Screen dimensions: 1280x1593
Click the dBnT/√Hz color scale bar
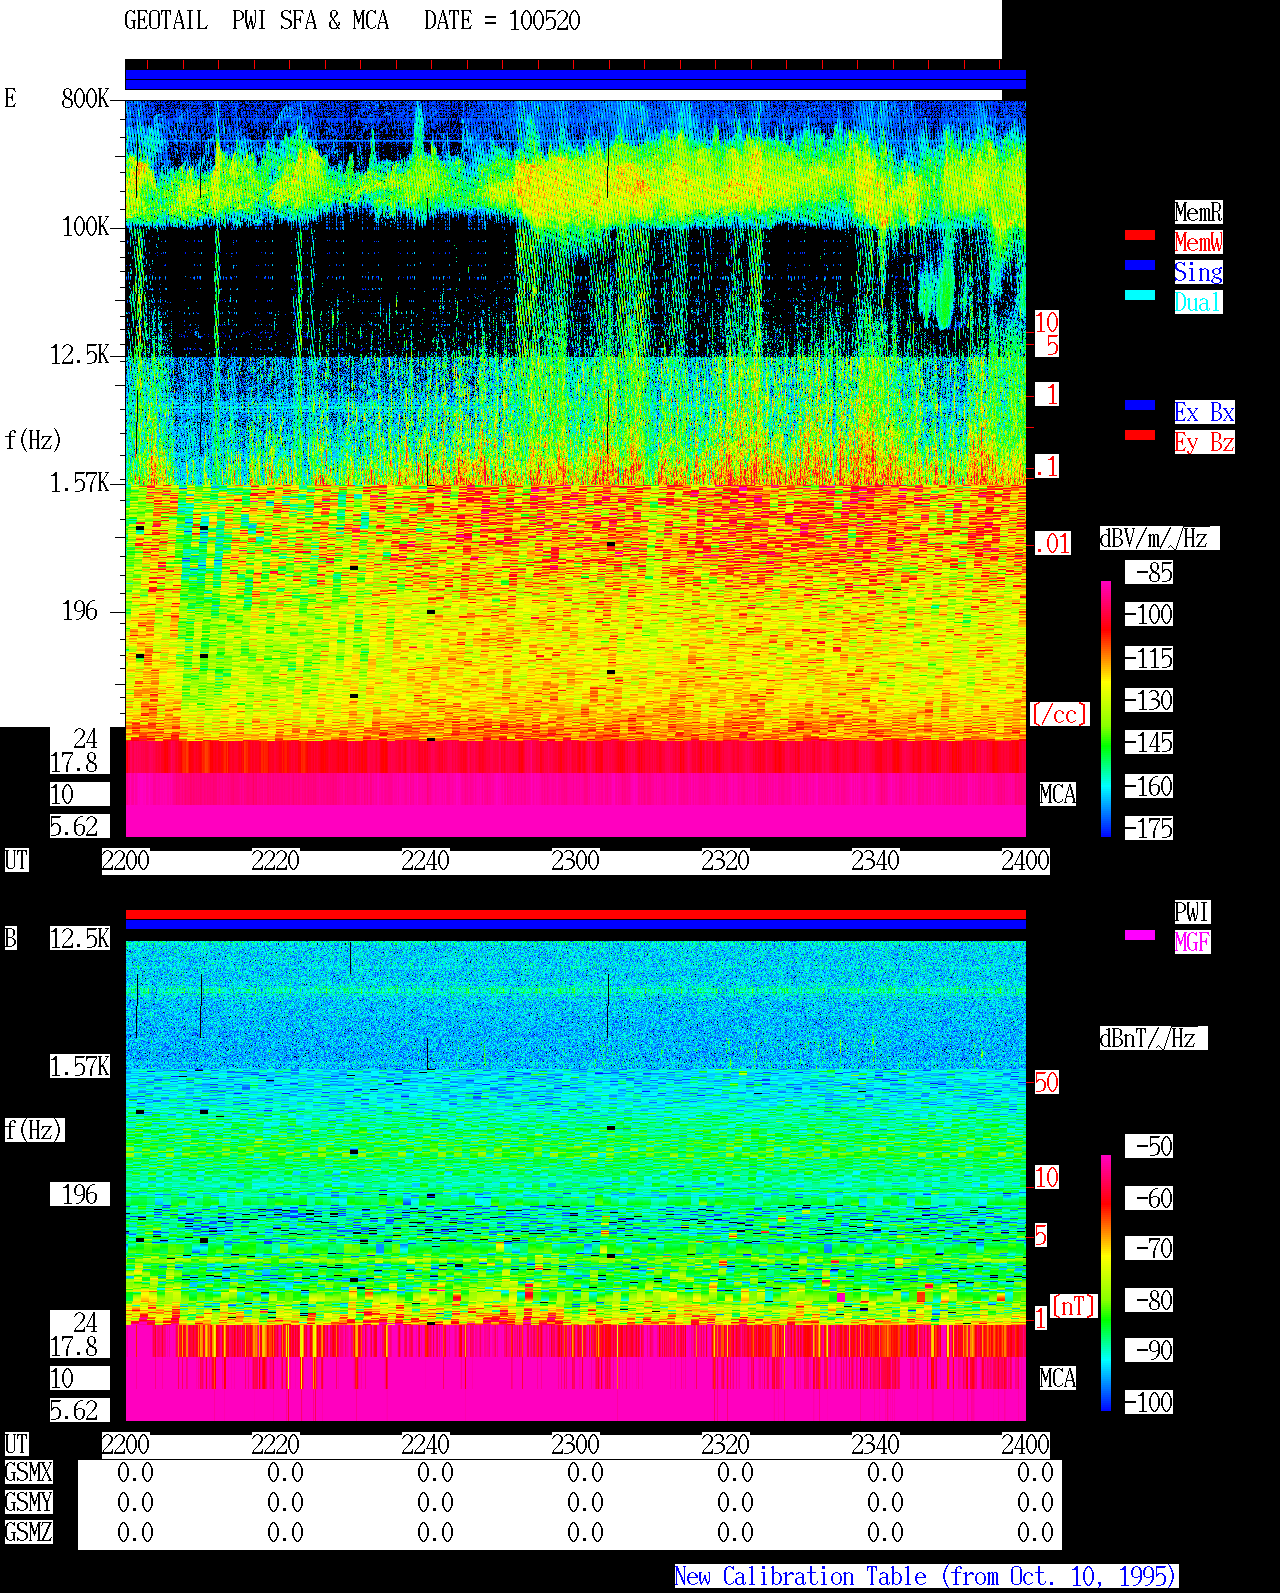pyautogui.click(x=1106, y=1283)
